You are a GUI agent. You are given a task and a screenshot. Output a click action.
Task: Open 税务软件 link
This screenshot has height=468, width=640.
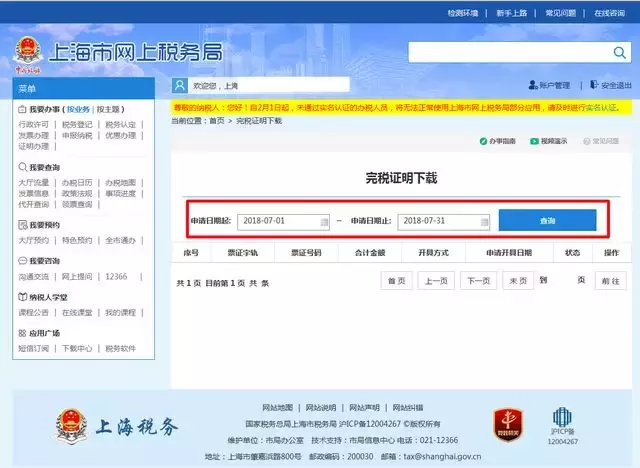pyautogui.click(x=120, y=348)
